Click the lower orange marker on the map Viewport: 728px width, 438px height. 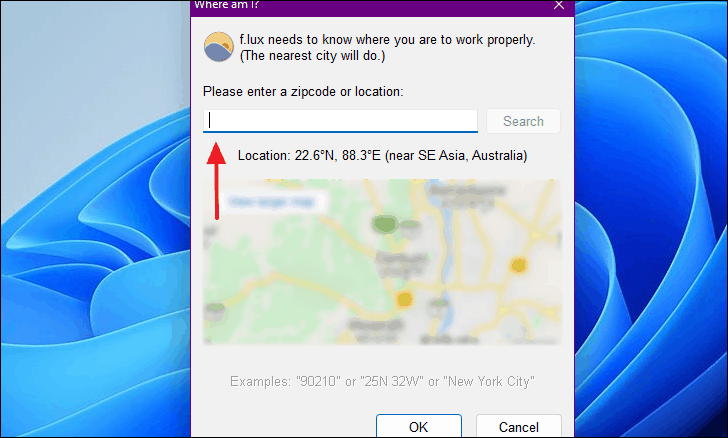404,299
